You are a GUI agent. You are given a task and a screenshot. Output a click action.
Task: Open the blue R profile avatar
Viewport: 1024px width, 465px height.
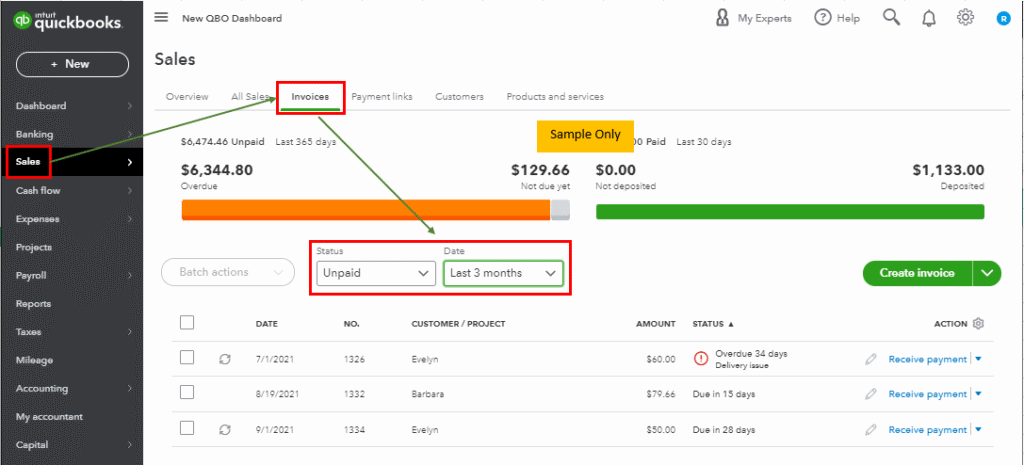tap(1003, 19)
